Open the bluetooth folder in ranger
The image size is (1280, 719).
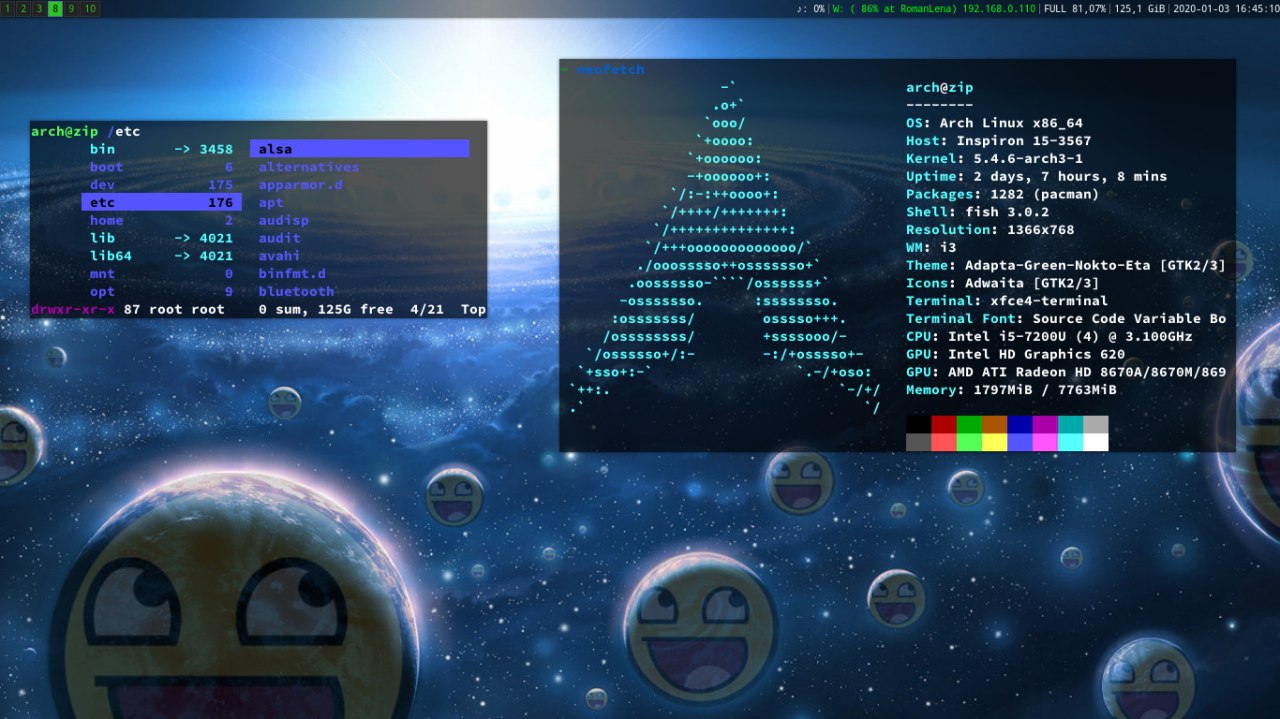[296, 291]
